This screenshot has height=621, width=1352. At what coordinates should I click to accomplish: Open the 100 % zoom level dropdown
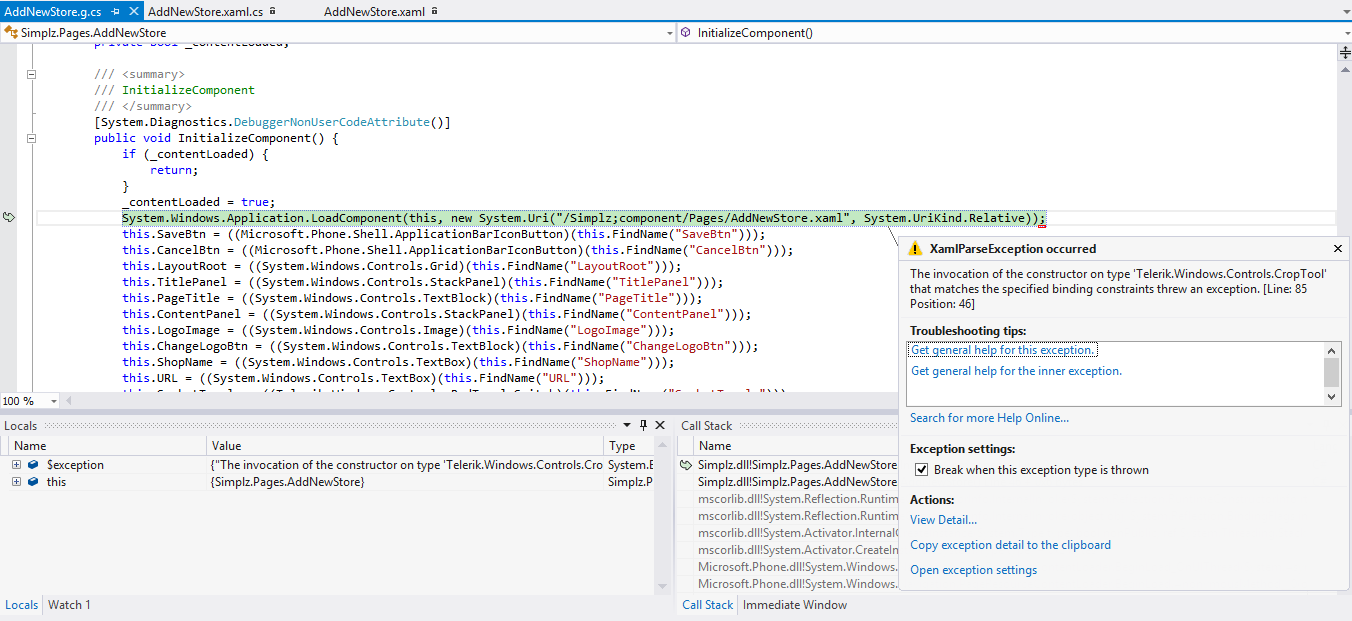pyautogui.click(x=54, y=401)
